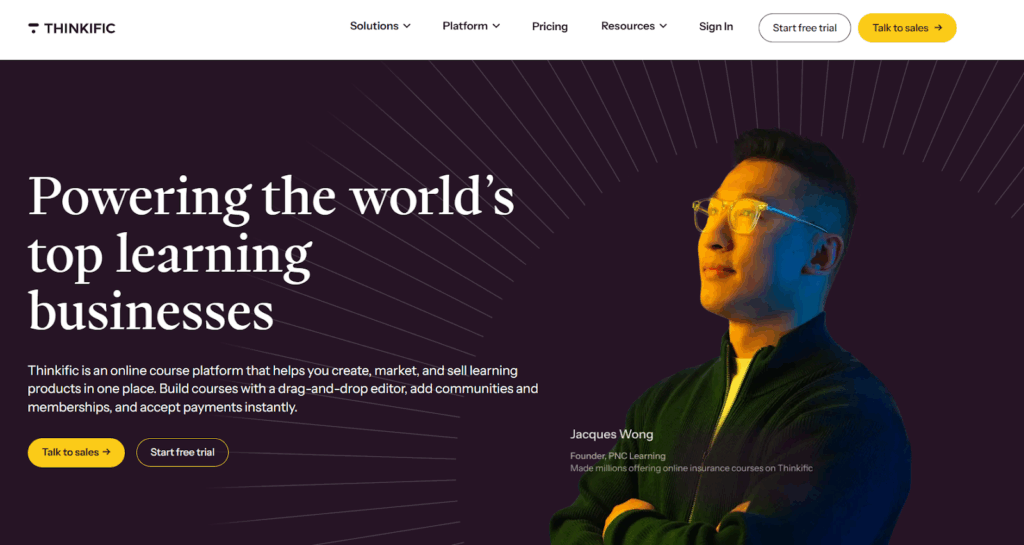This screenshot has width=1024, height=545.
Task: Click the Sign In link
Action: [716, 27]
